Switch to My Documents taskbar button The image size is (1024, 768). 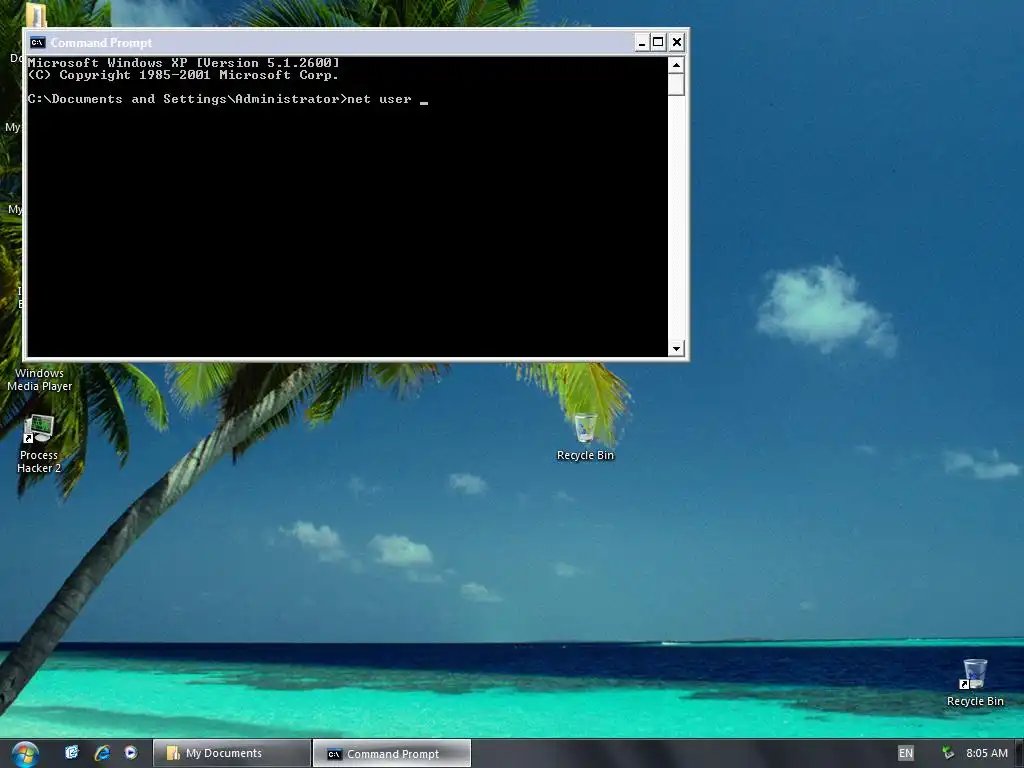[232, 753]
